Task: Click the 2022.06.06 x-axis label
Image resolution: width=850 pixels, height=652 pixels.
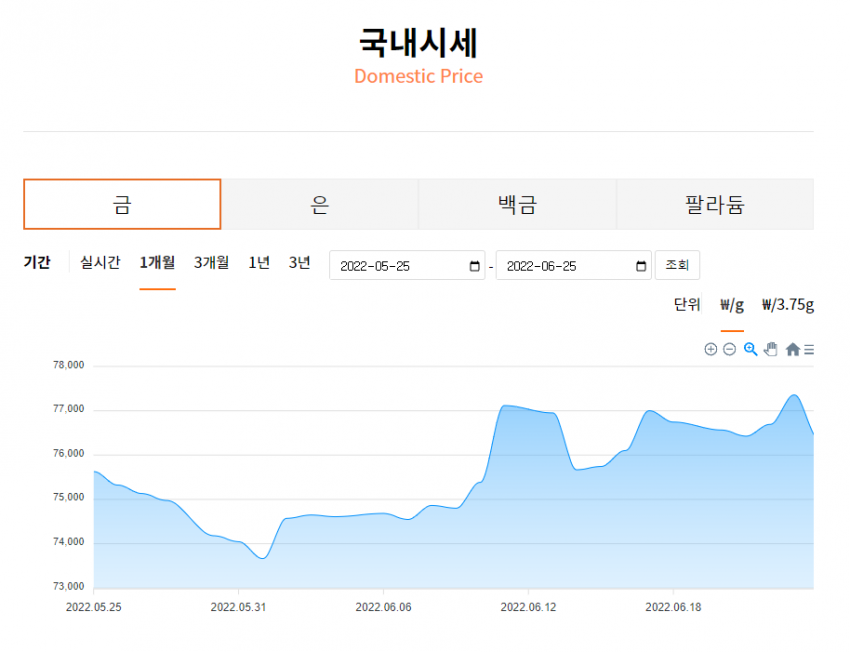Action: tap(383, 608)
